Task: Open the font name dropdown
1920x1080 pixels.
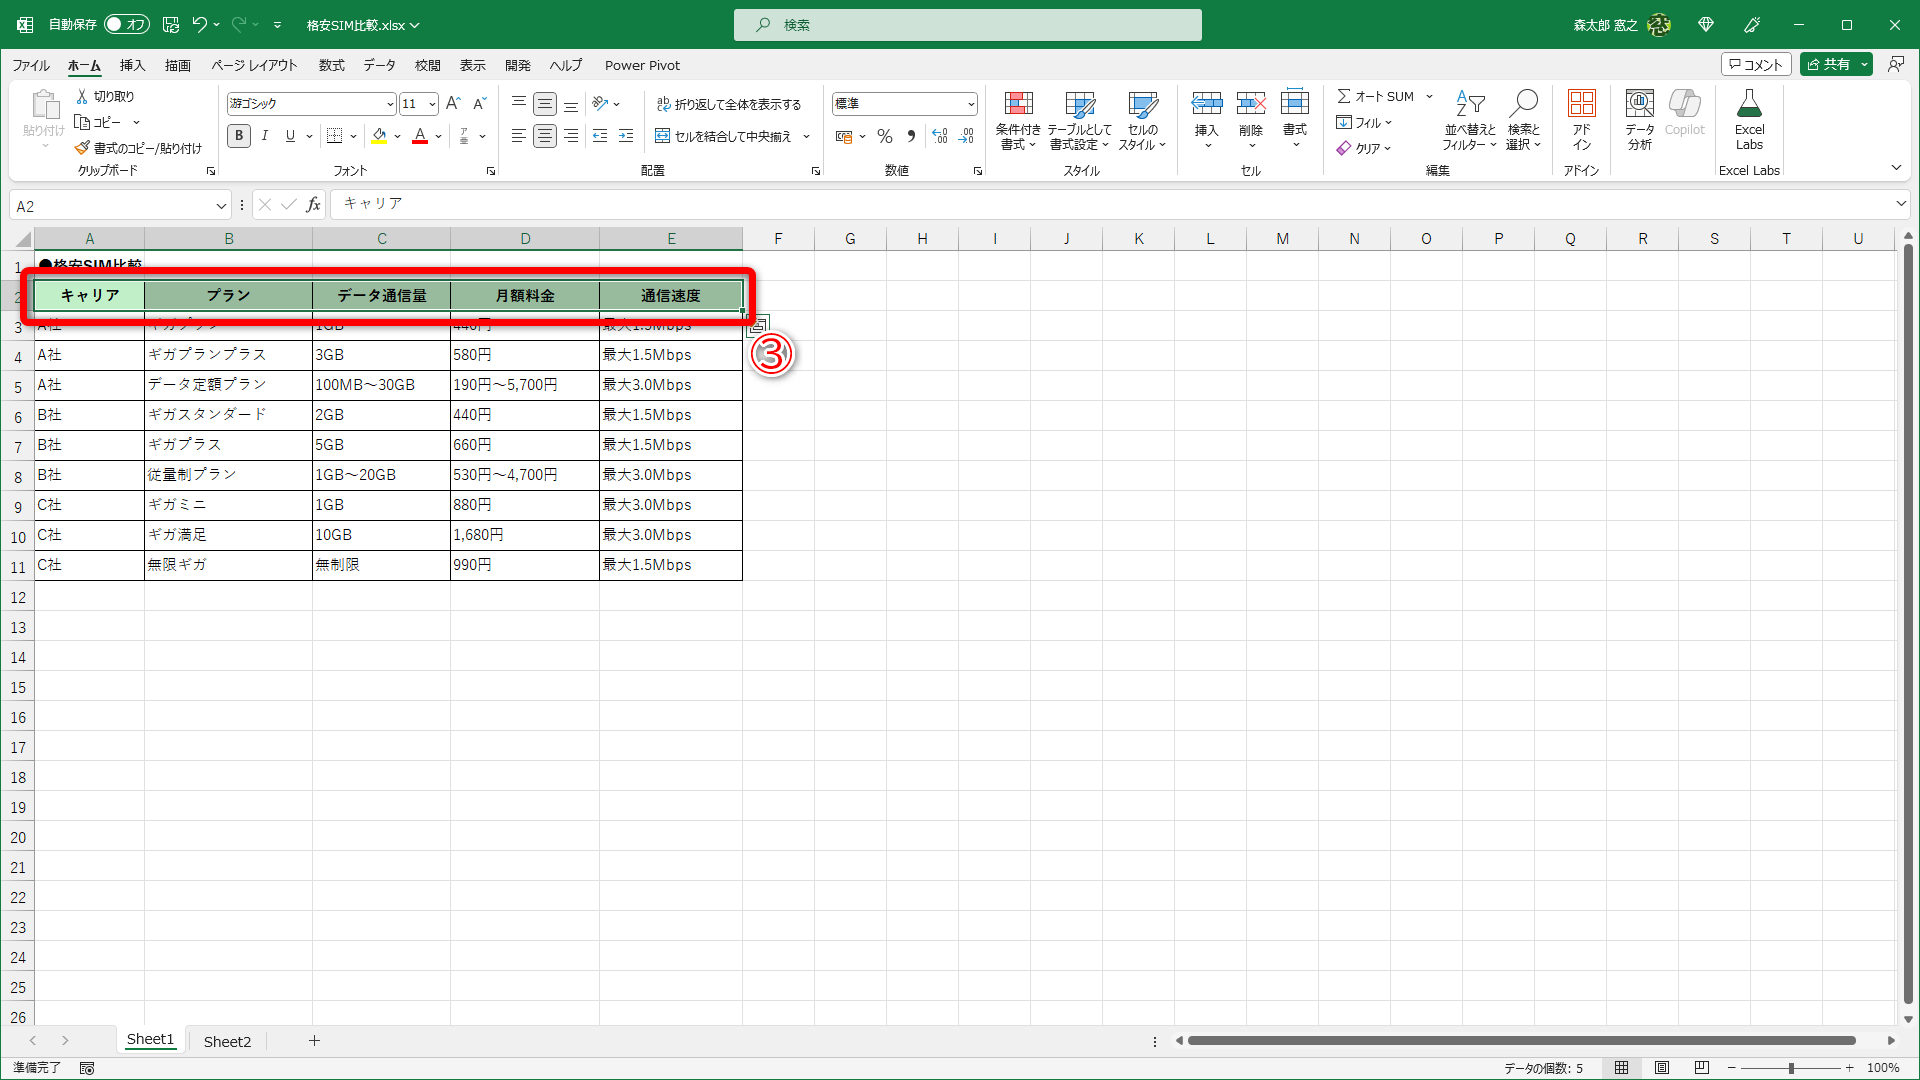Action: click(390, 104)
